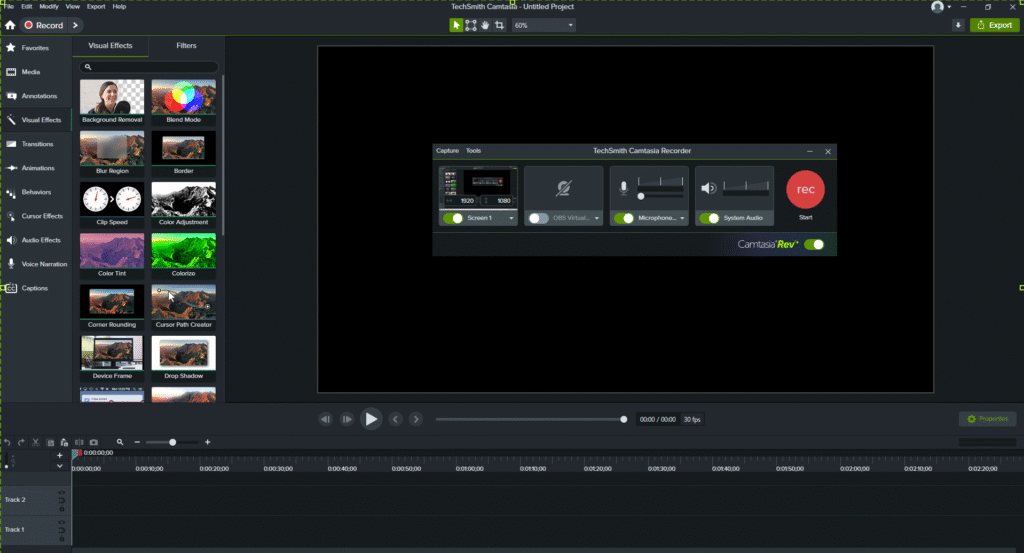Open the View menu

(x=72, y=7)
